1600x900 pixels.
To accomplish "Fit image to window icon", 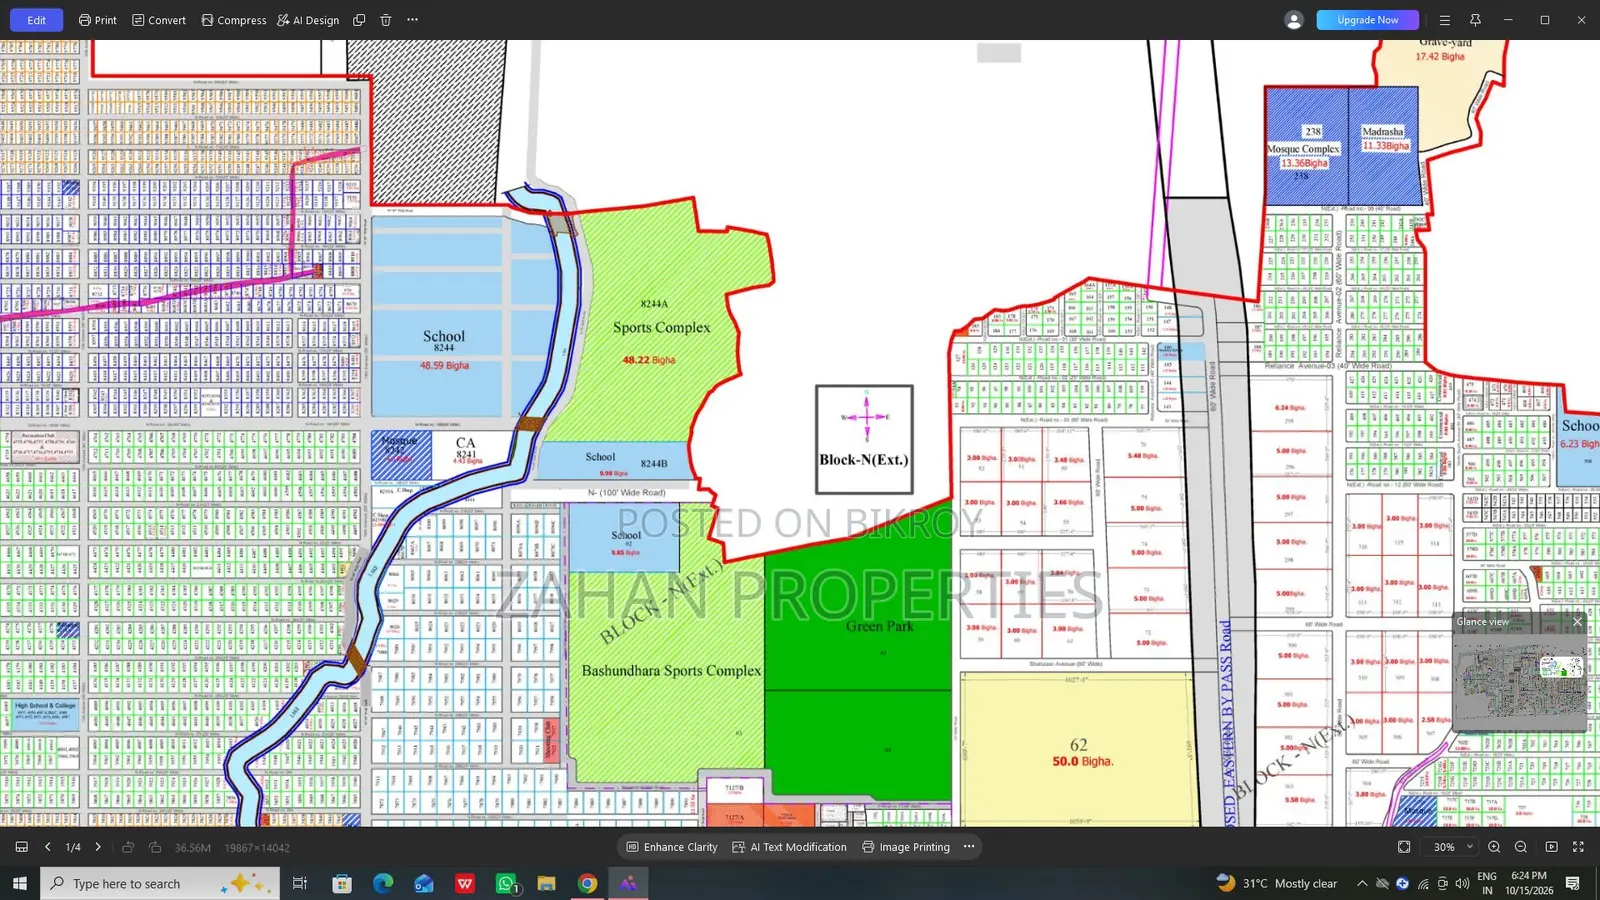I will pos(1404,847).
